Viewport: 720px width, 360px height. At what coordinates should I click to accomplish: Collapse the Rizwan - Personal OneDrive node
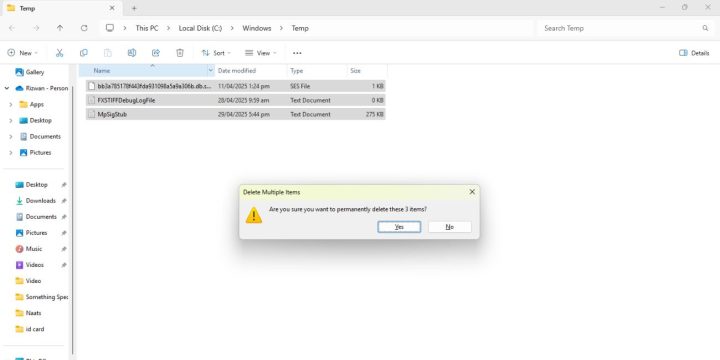coord(6,88)
